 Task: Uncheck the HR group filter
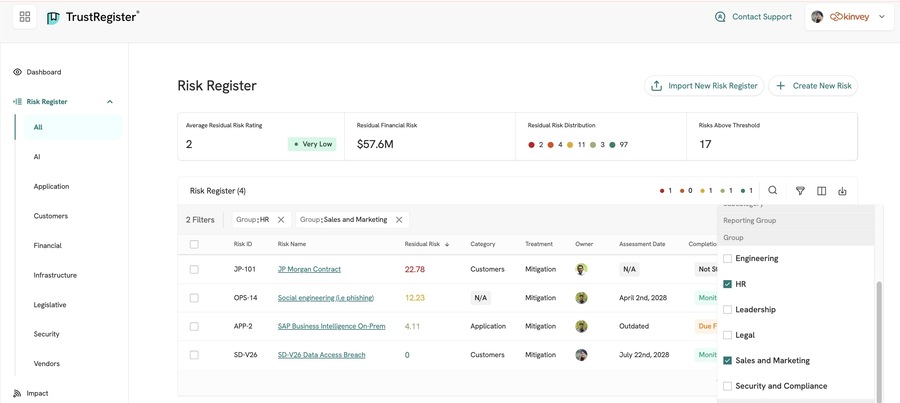point(727,284)
